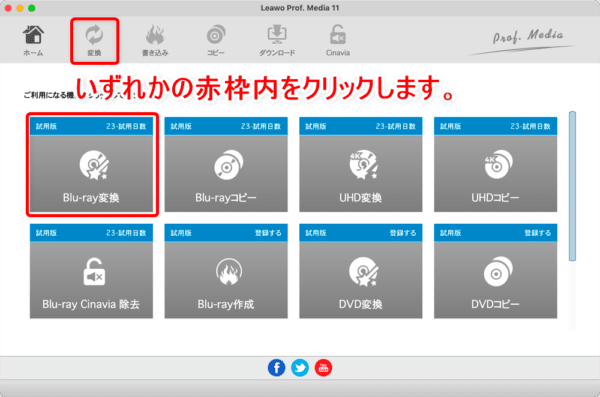Click the vertical scrollbar of module list
Viewport: 600px width, 397px height.
pos(572,186)
